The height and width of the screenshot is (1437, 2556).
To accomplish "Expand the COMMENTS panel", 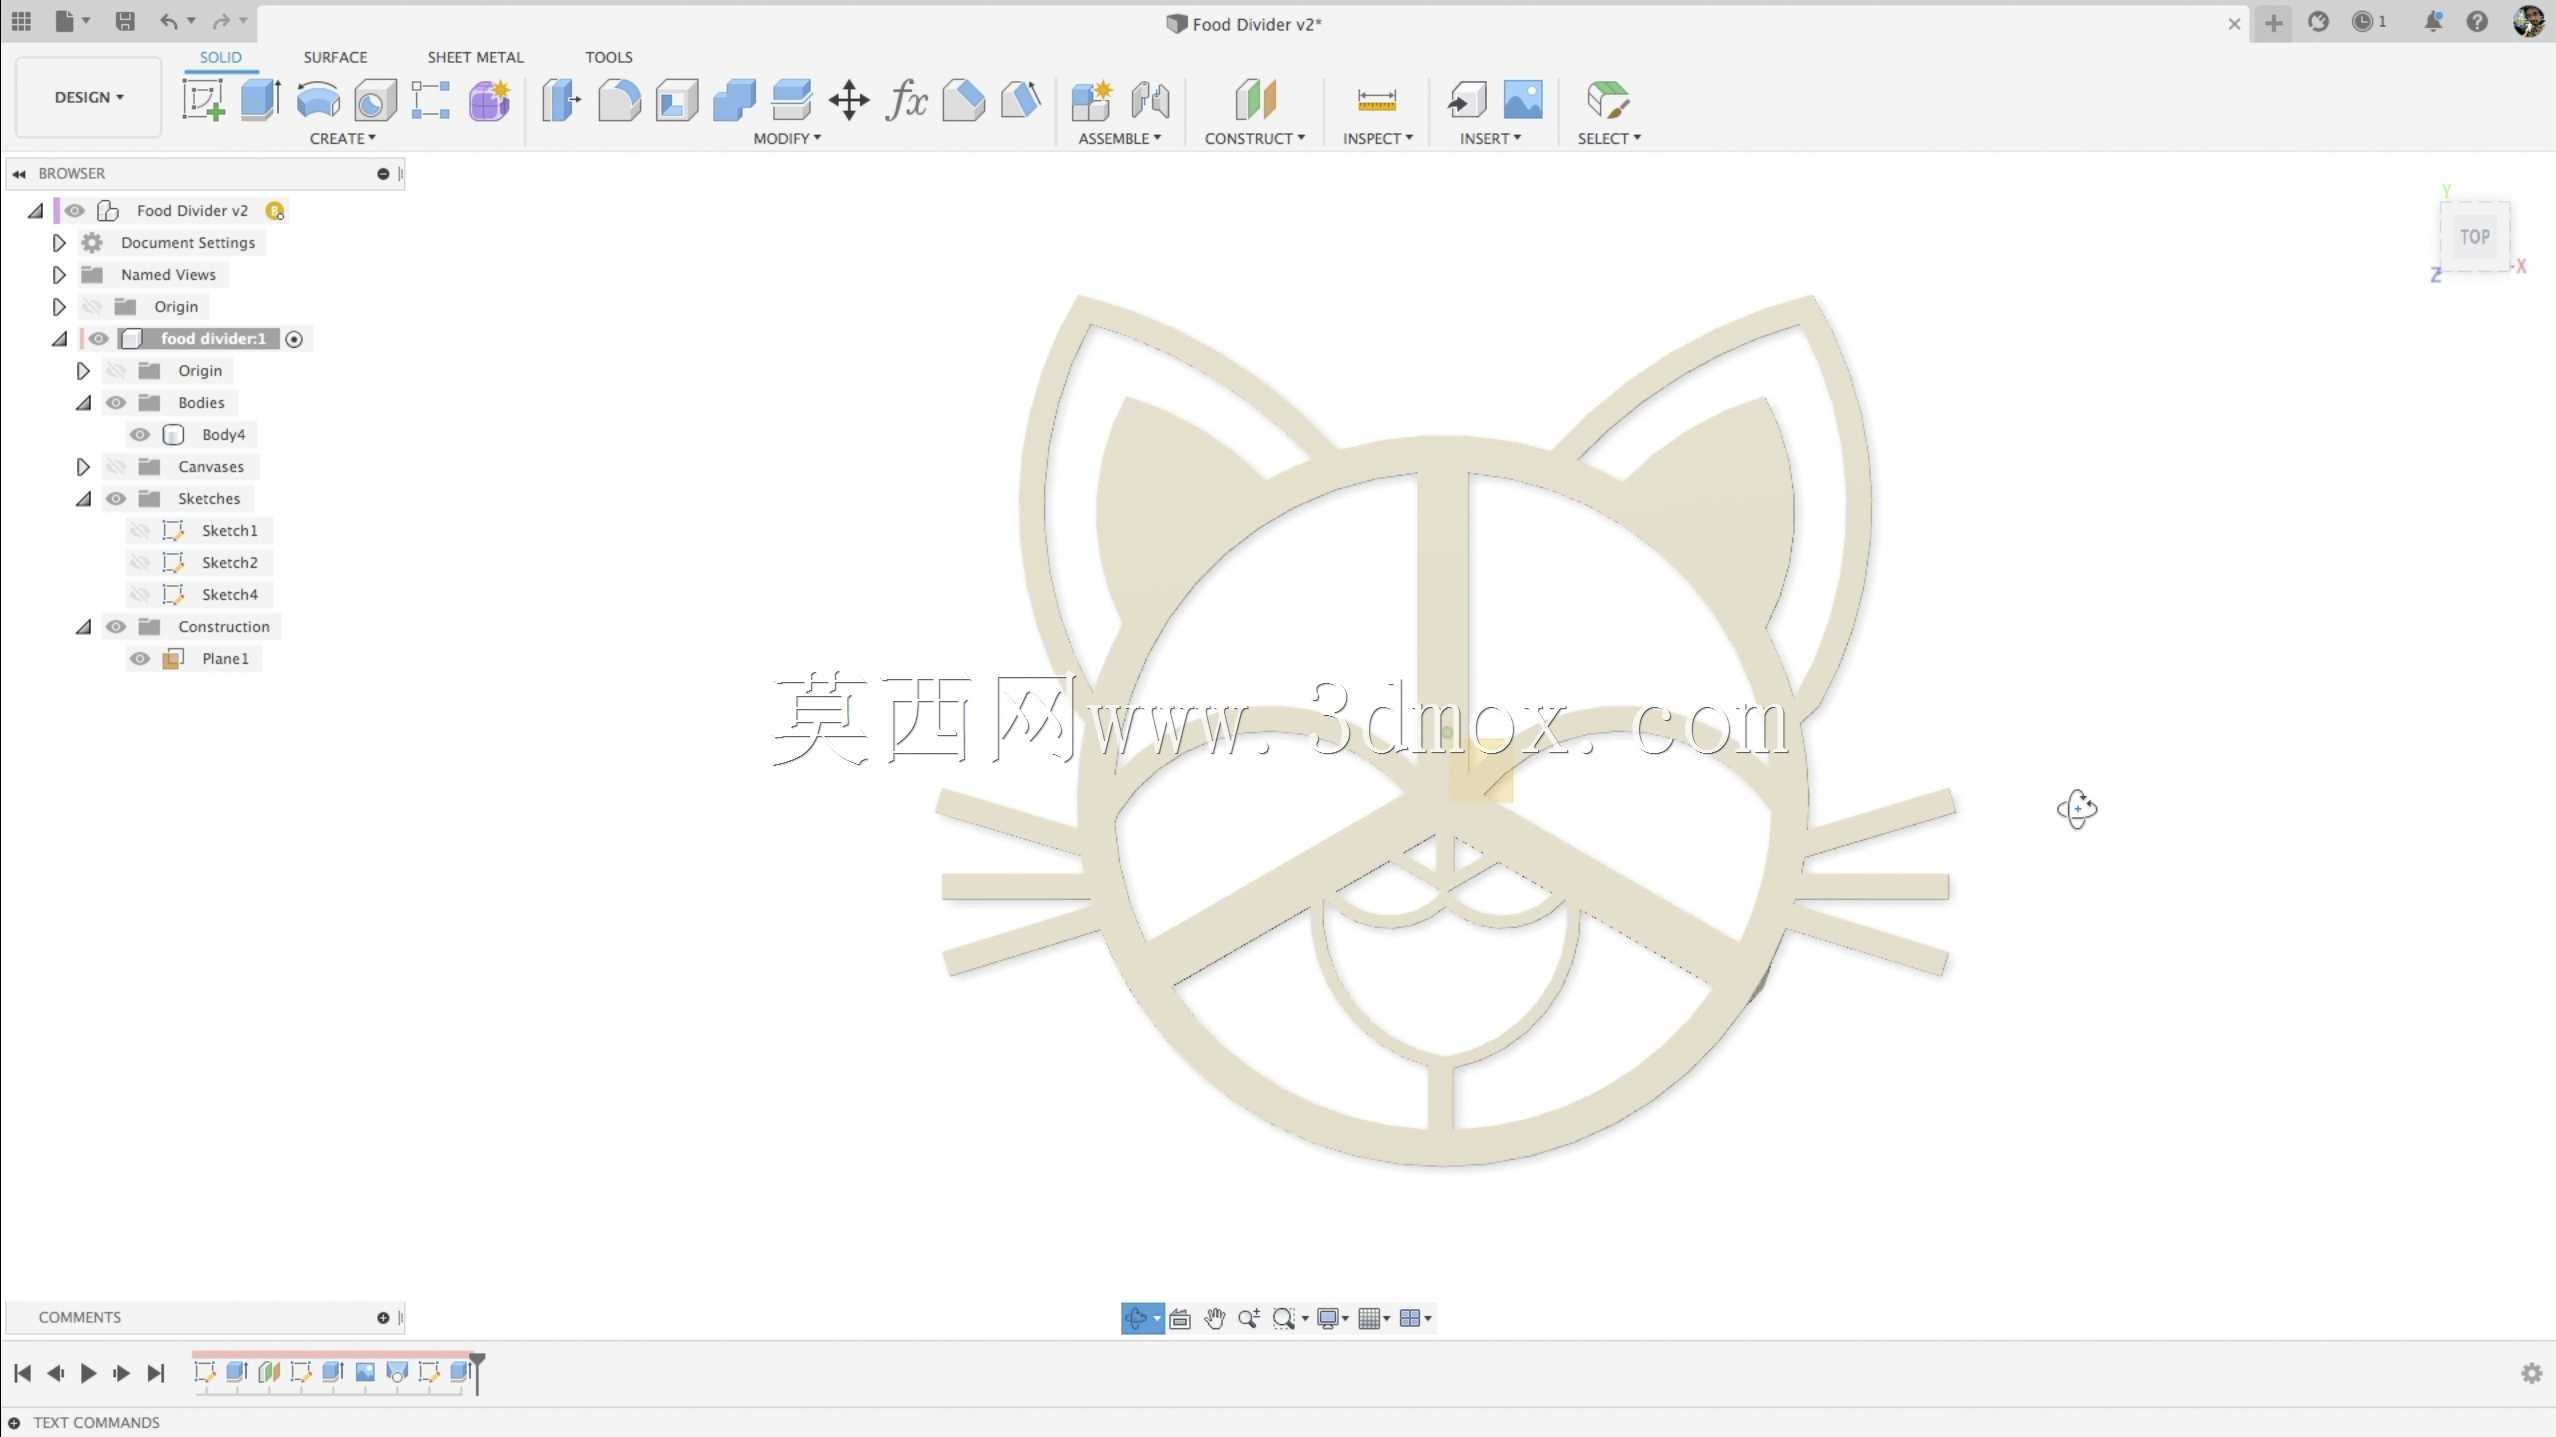I will pos(383,1318).
